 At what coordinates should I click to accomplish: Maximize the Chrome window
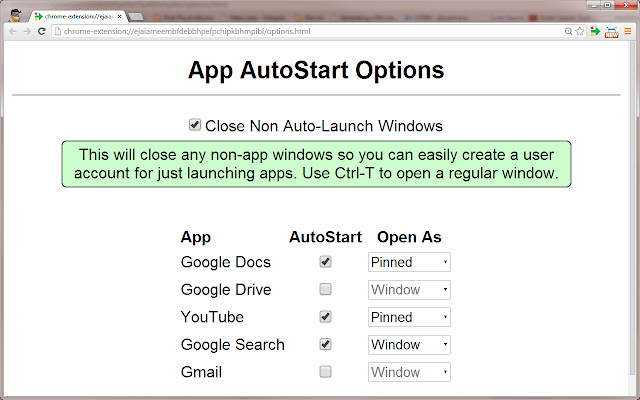pos(607,5)
